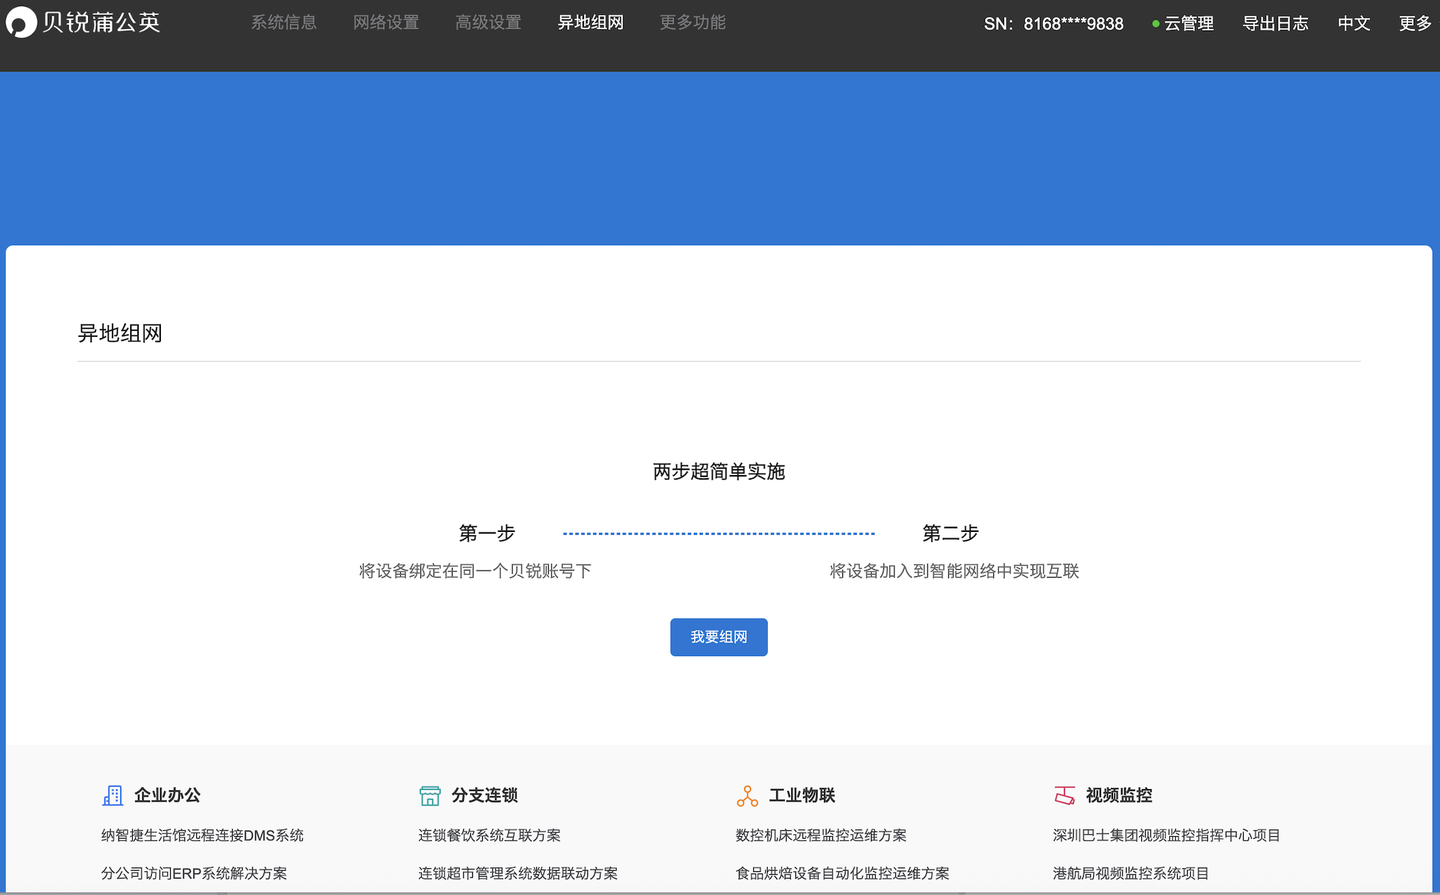
Task: Open 数控机床远程监控运维方案 link
Action: tap(821, 835)
